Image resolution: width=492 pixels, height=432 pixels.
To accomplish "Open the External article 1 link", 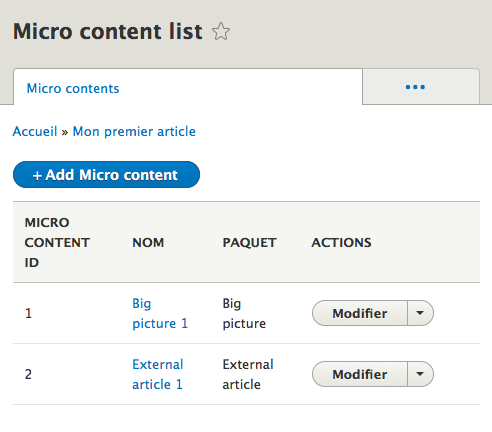I will point(158,374).
